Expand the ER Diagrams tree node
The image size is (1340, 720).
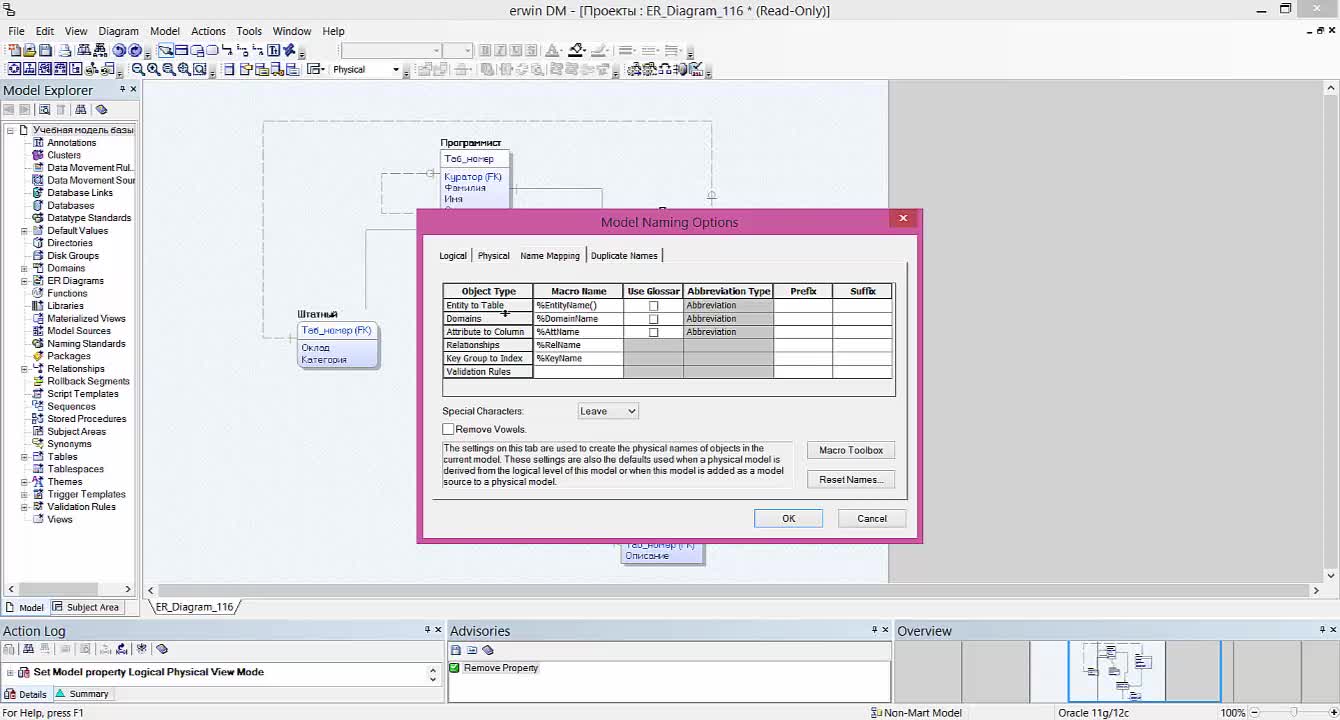click(24, 281)
